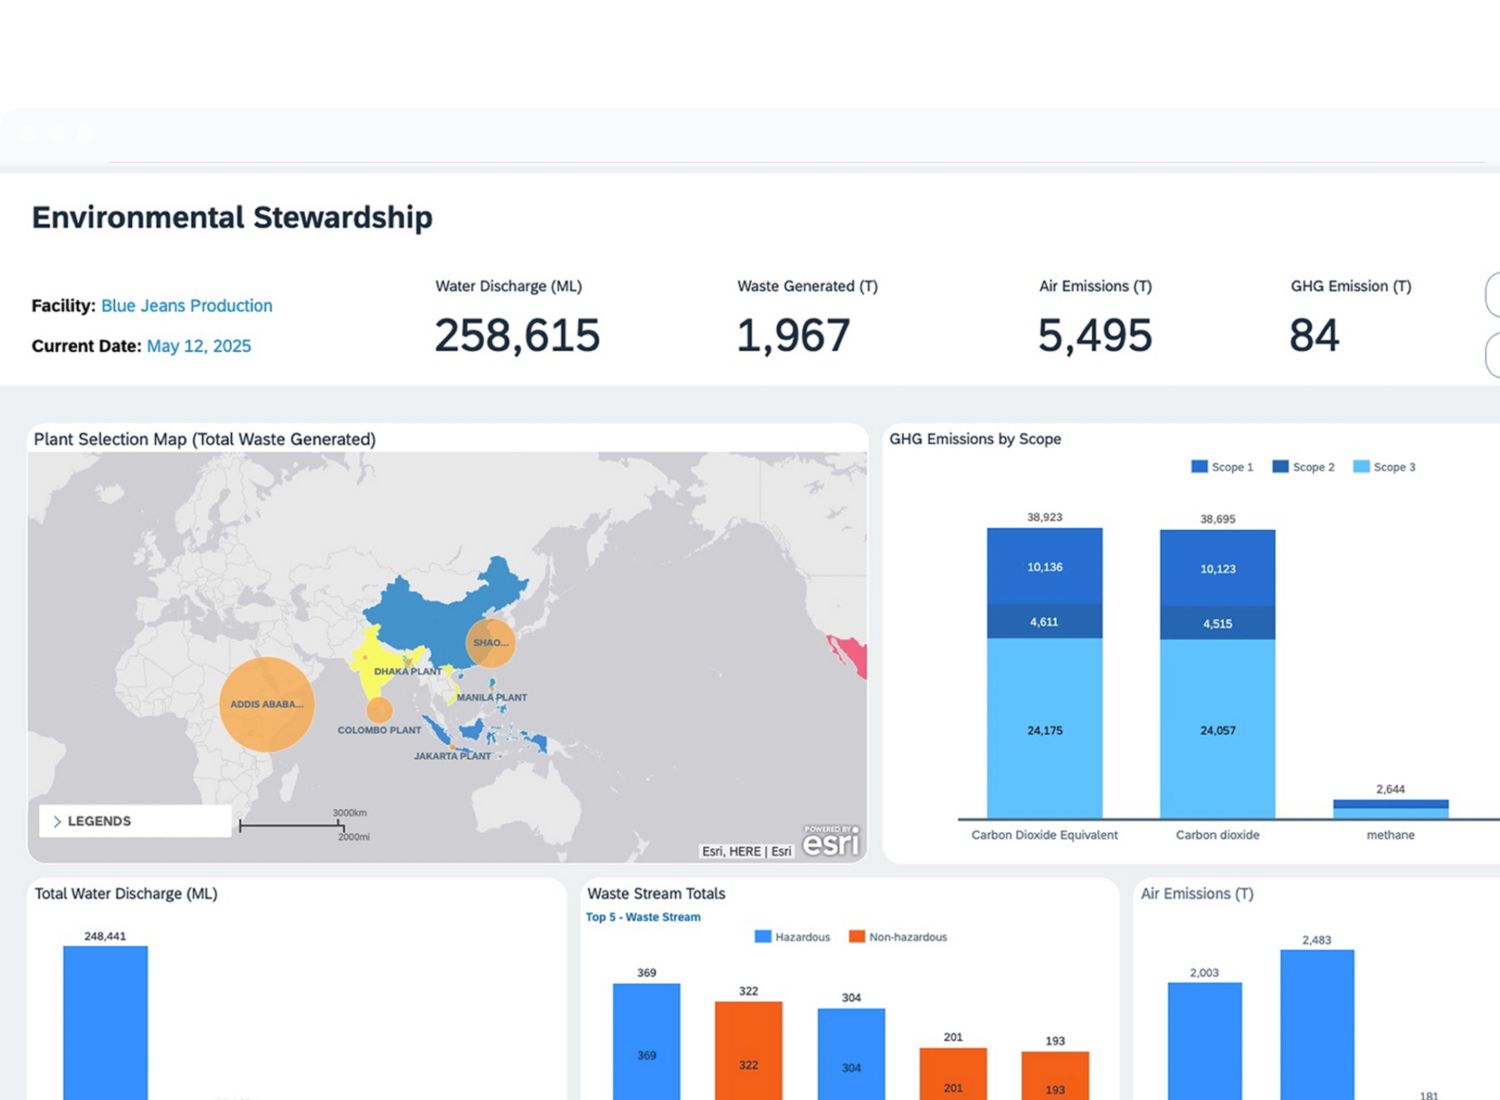Open the Top 5 - Waste Stream selector
This screenshot has width=1500, height=1100.
(643, 917)
